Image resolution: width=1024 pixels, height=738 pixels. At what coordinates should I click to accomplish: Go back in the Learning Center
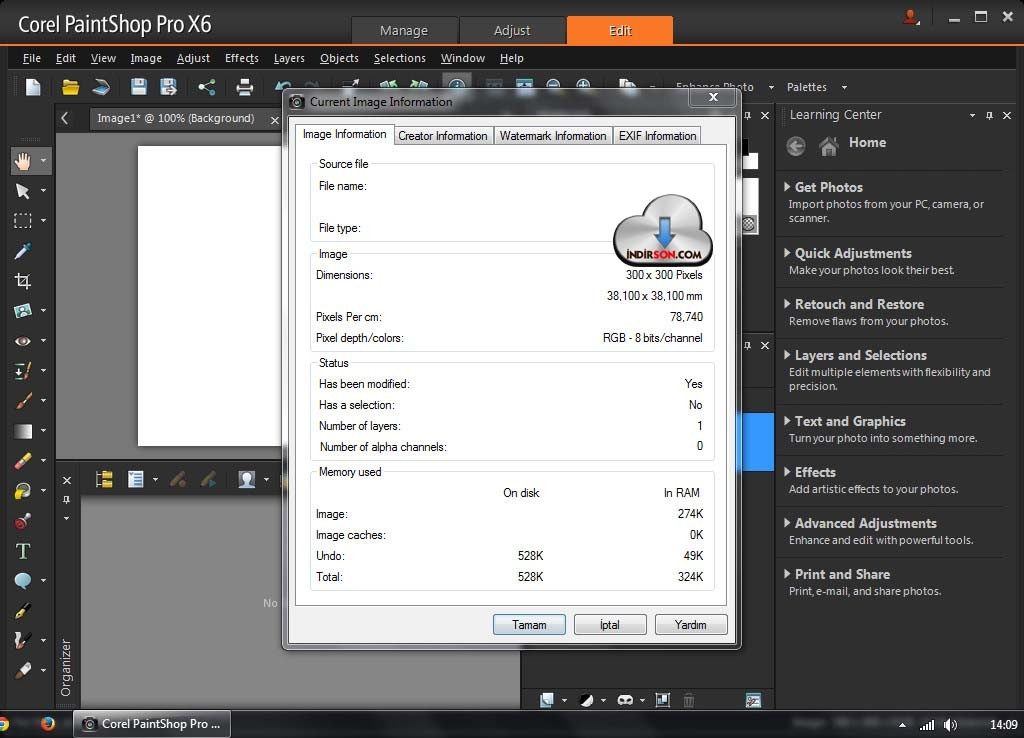pos(795,146)
